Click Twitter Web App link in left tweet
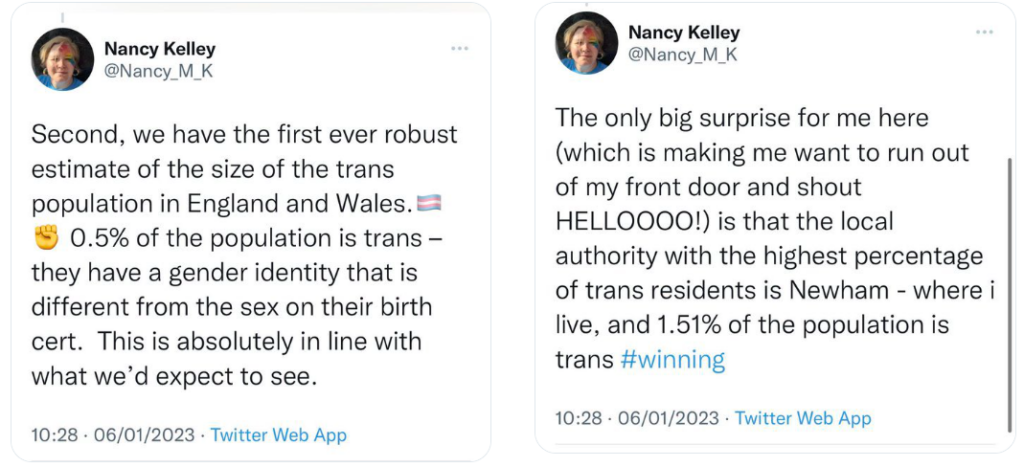The width and height of the screenshot is (1024, 467). [278, 435]
